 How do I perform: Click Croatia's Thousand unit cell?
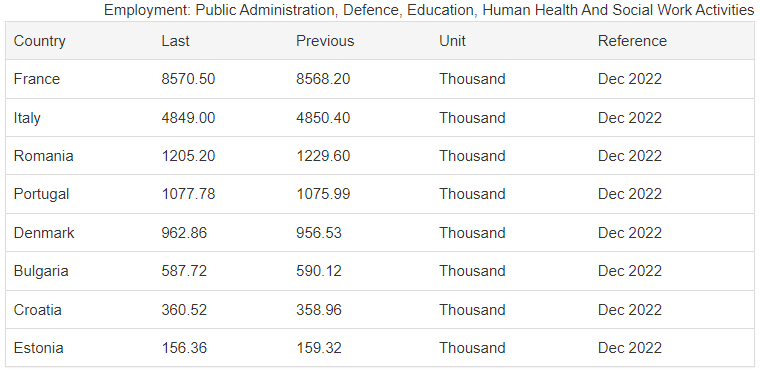(472, 309)
